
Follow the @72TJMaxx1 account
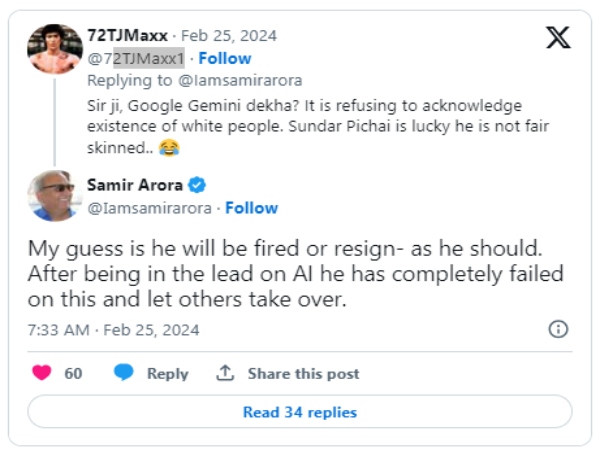[x=223, y=57]
